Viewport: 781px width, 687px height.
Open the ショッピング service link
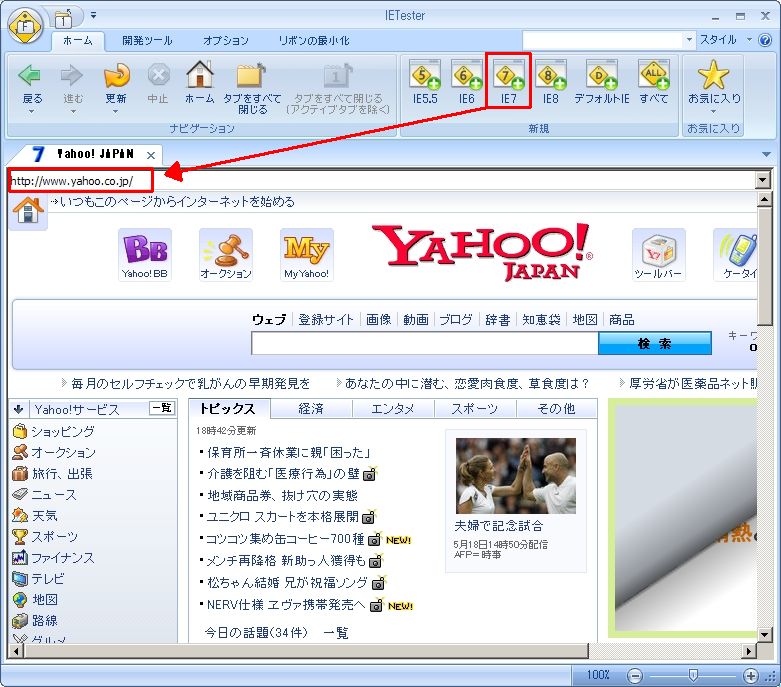63,431
